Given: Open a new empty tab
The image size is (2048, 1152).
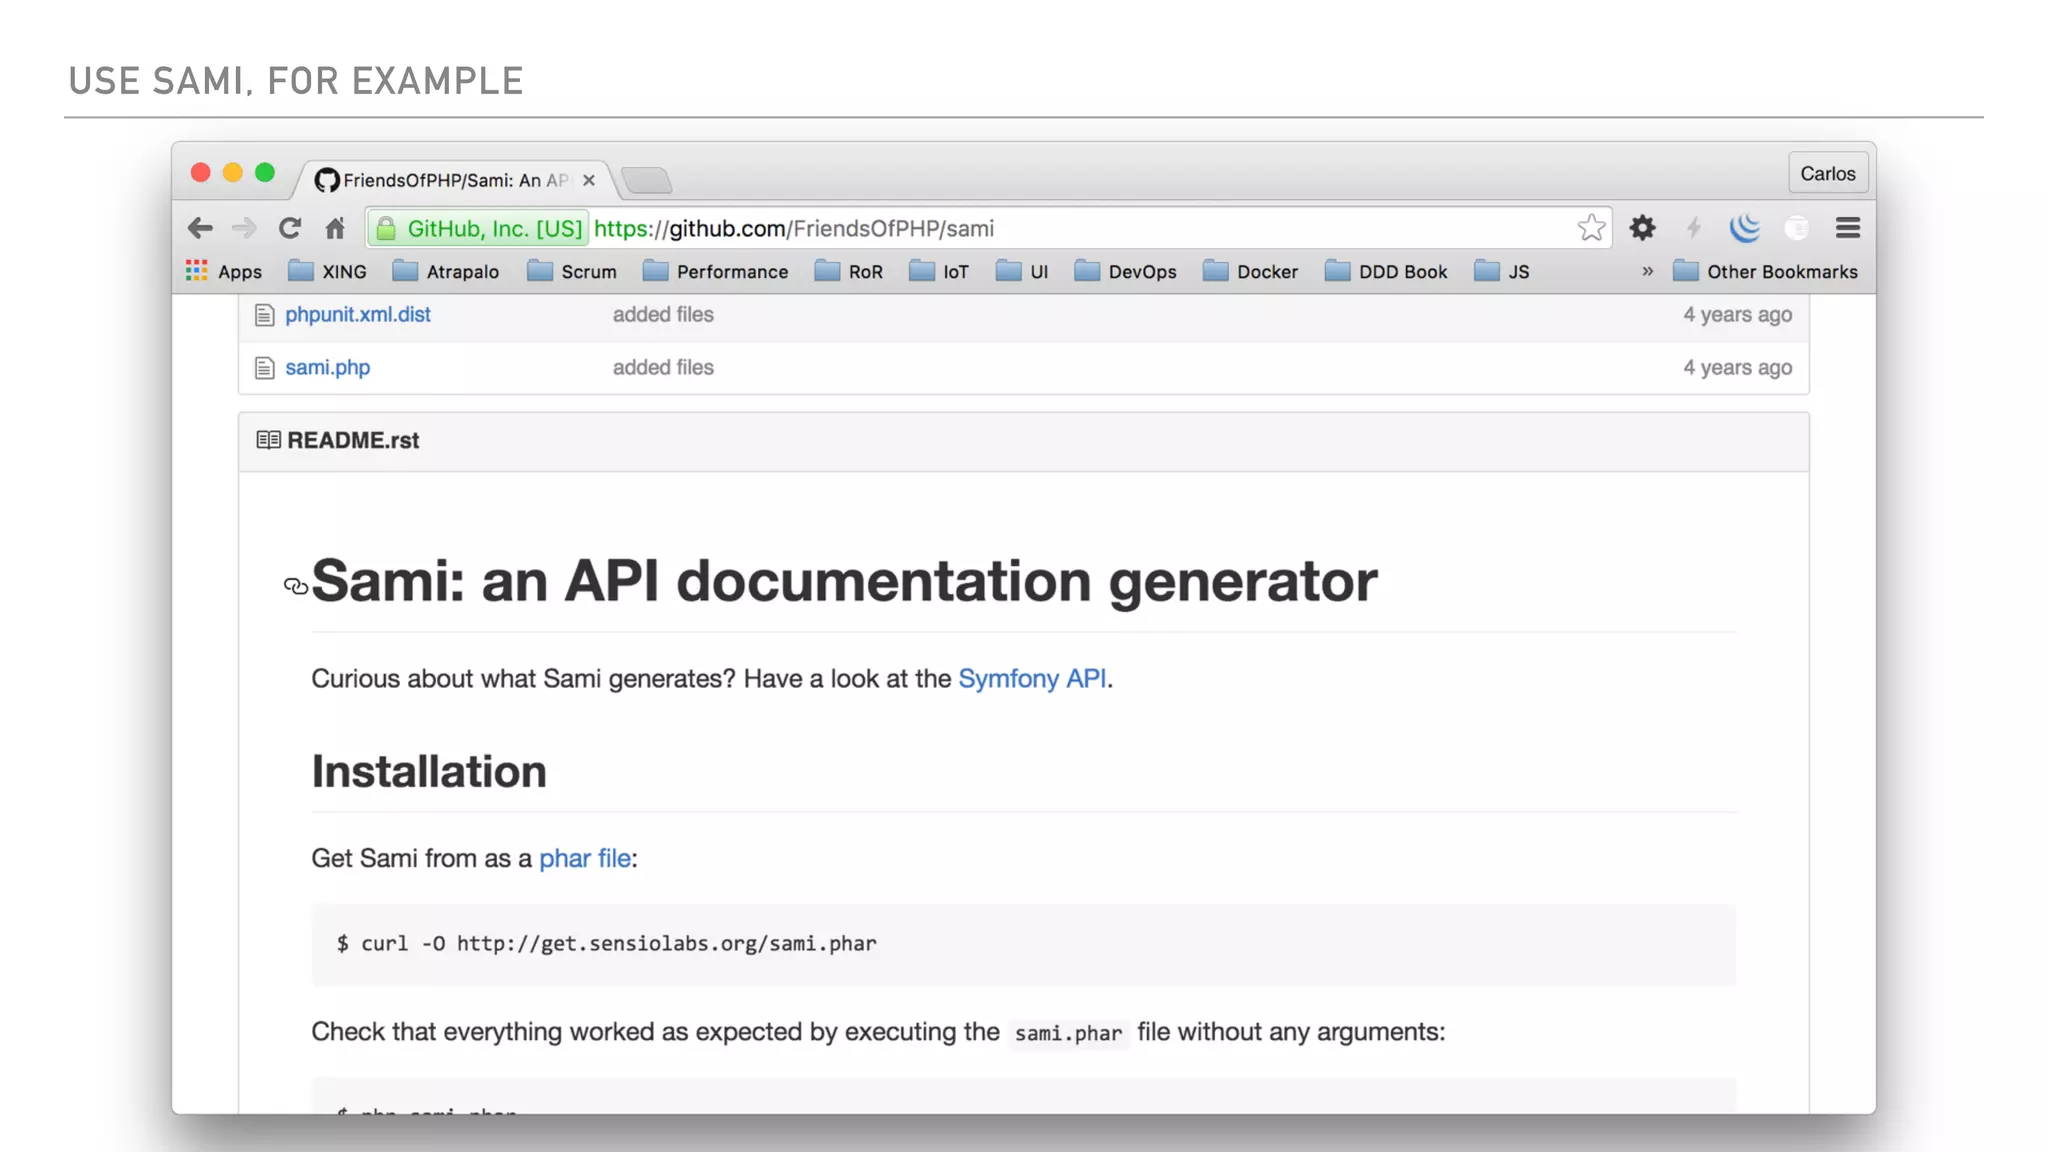Looking at the screenshot, I should (647, 180).
